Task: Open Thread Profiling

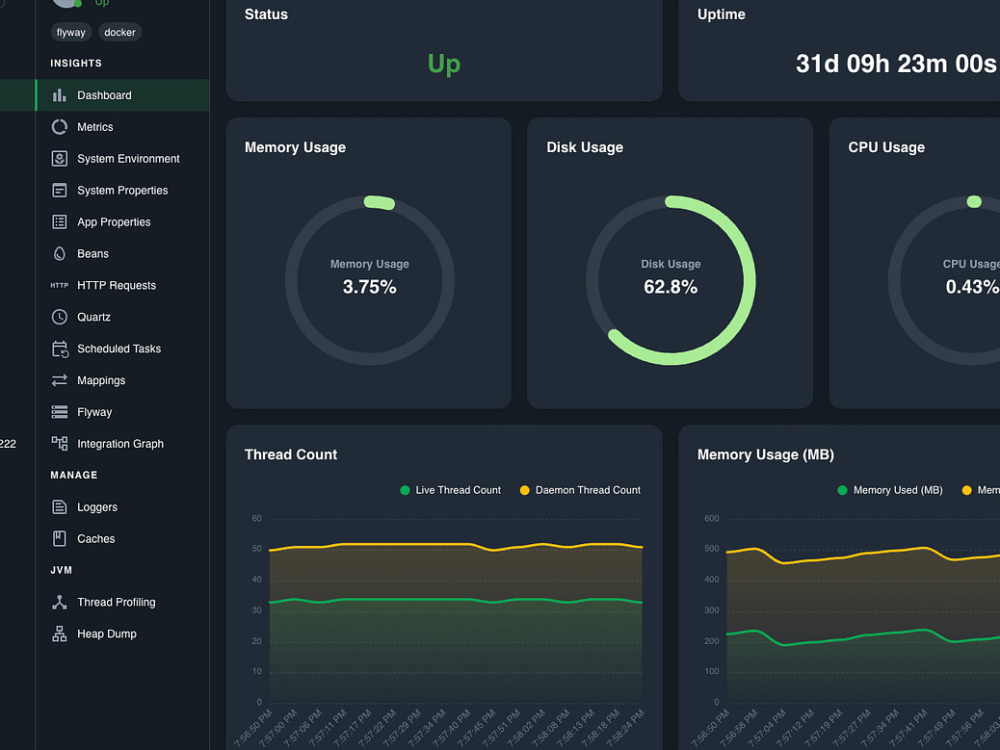Action: click(122, 602)
